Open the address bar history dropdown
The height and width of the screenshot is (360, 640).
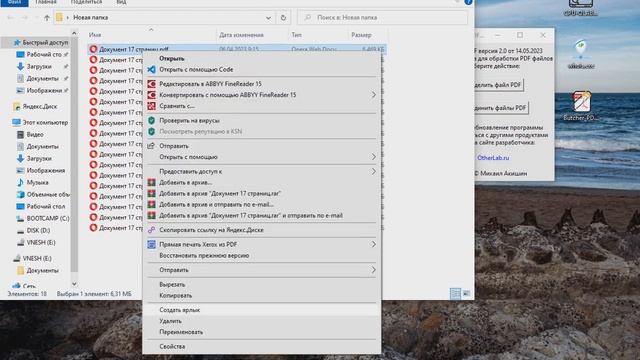click(268, 18)
